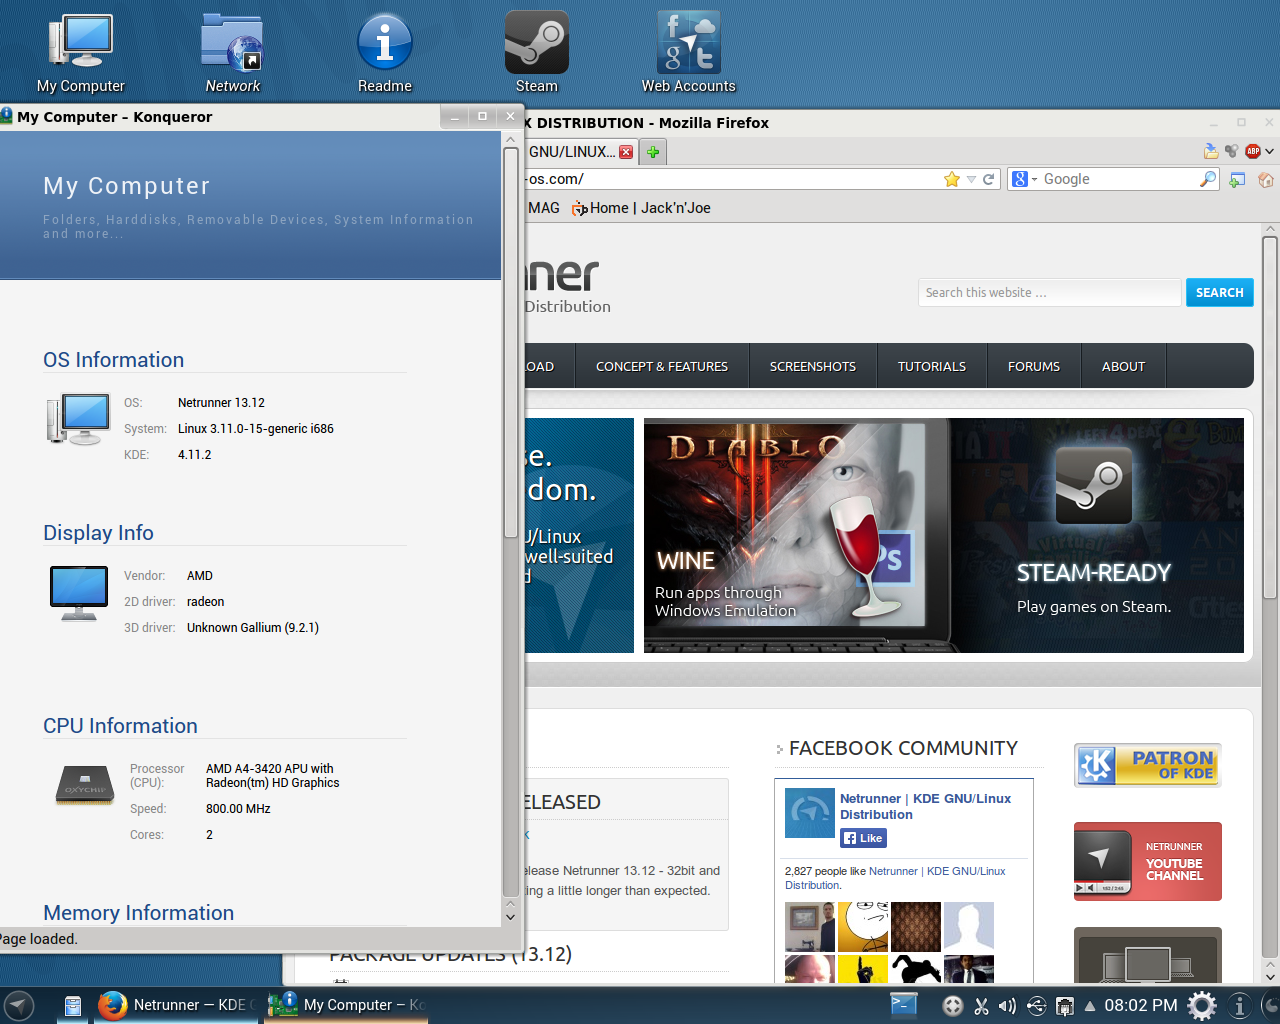Open the Patron of KDE banner
Viewport: 1280px width, 1024px height.
(1148, 766)
